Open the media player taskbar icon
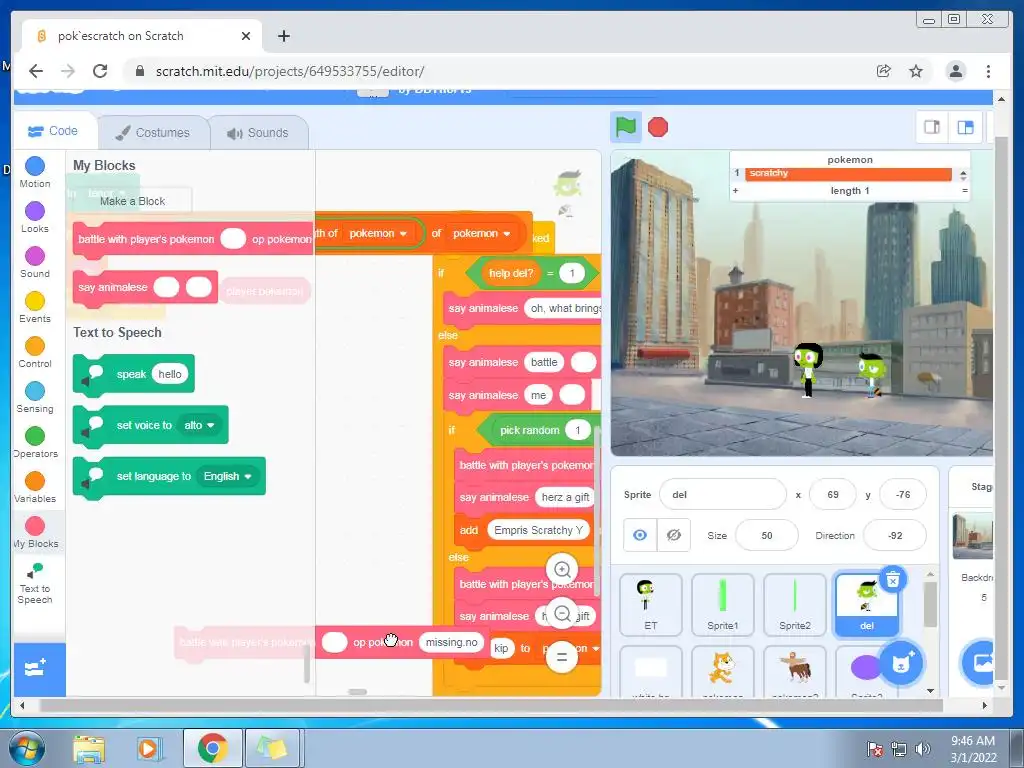The image size is (1024, 768). 149,748
